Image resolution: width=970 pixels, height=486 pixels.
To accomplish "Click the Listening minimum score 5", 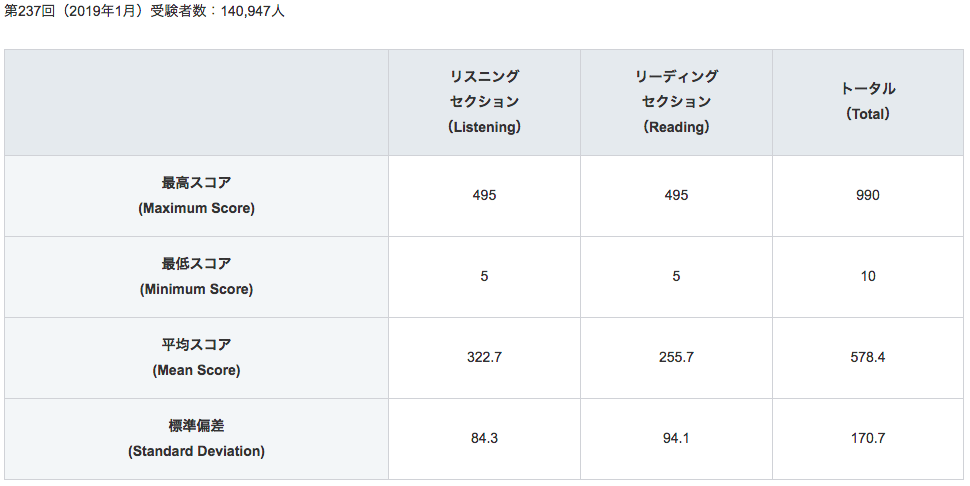I will click(484, 276).
